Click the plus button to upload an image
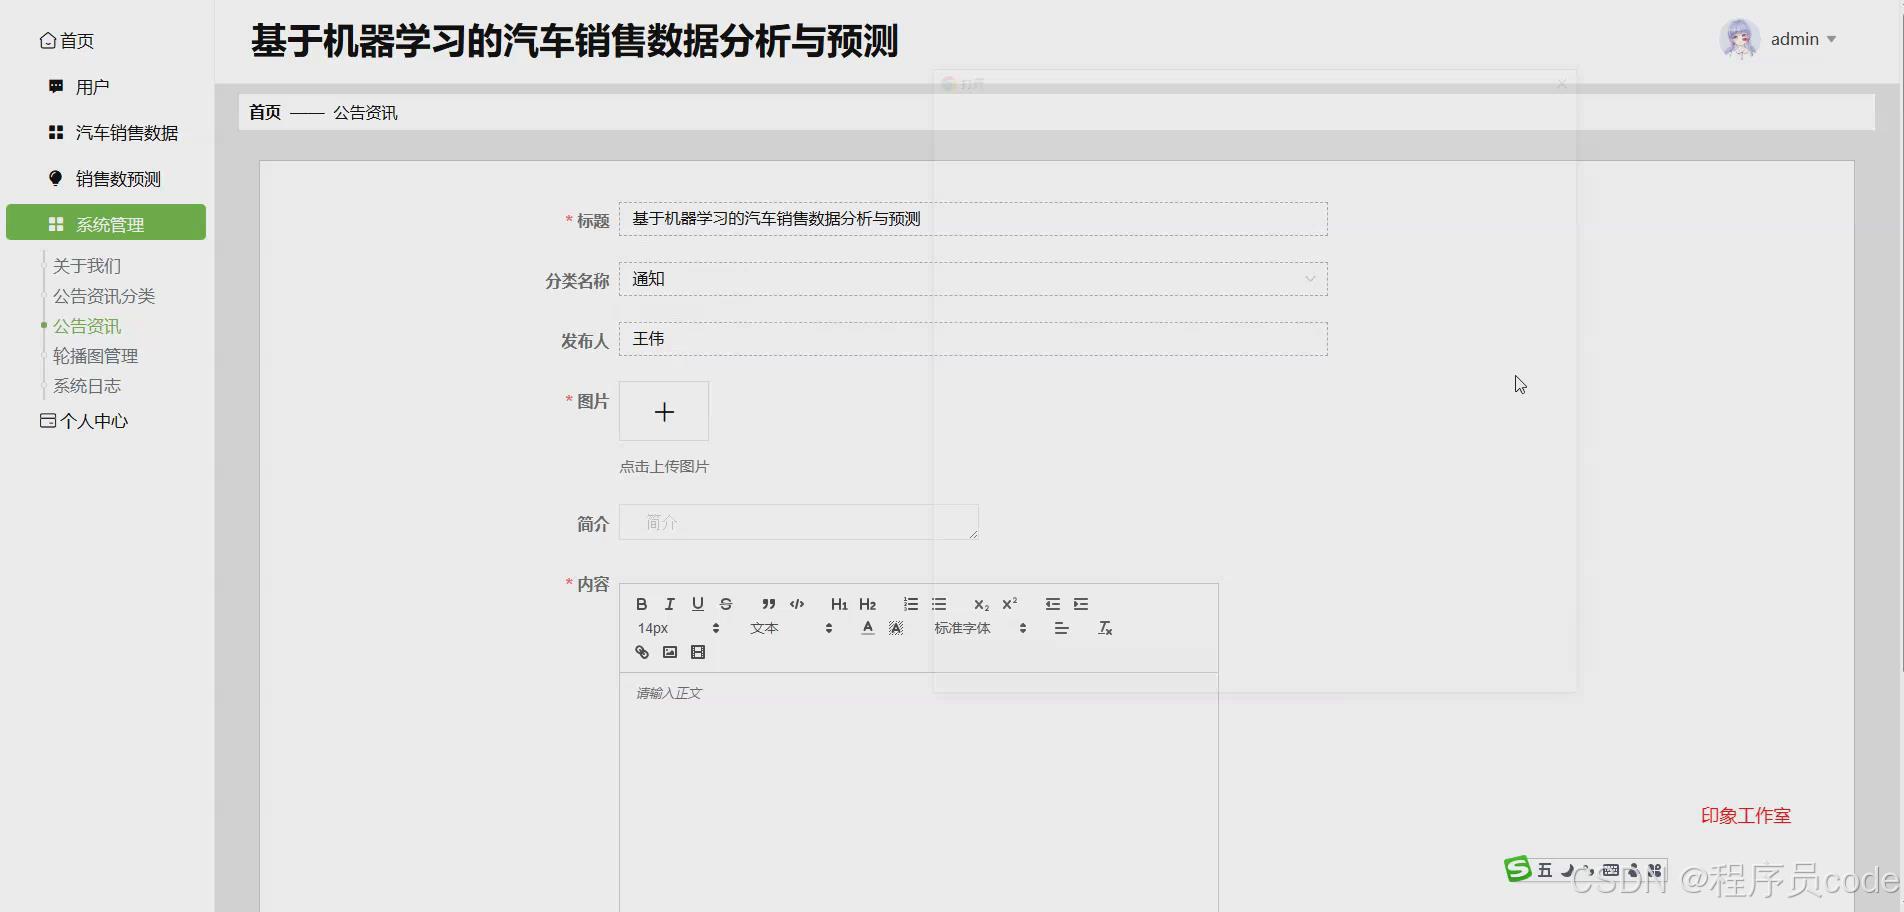Image resolution: width=1904 pixels, height=912 pixels. click(x=663, y=411)
